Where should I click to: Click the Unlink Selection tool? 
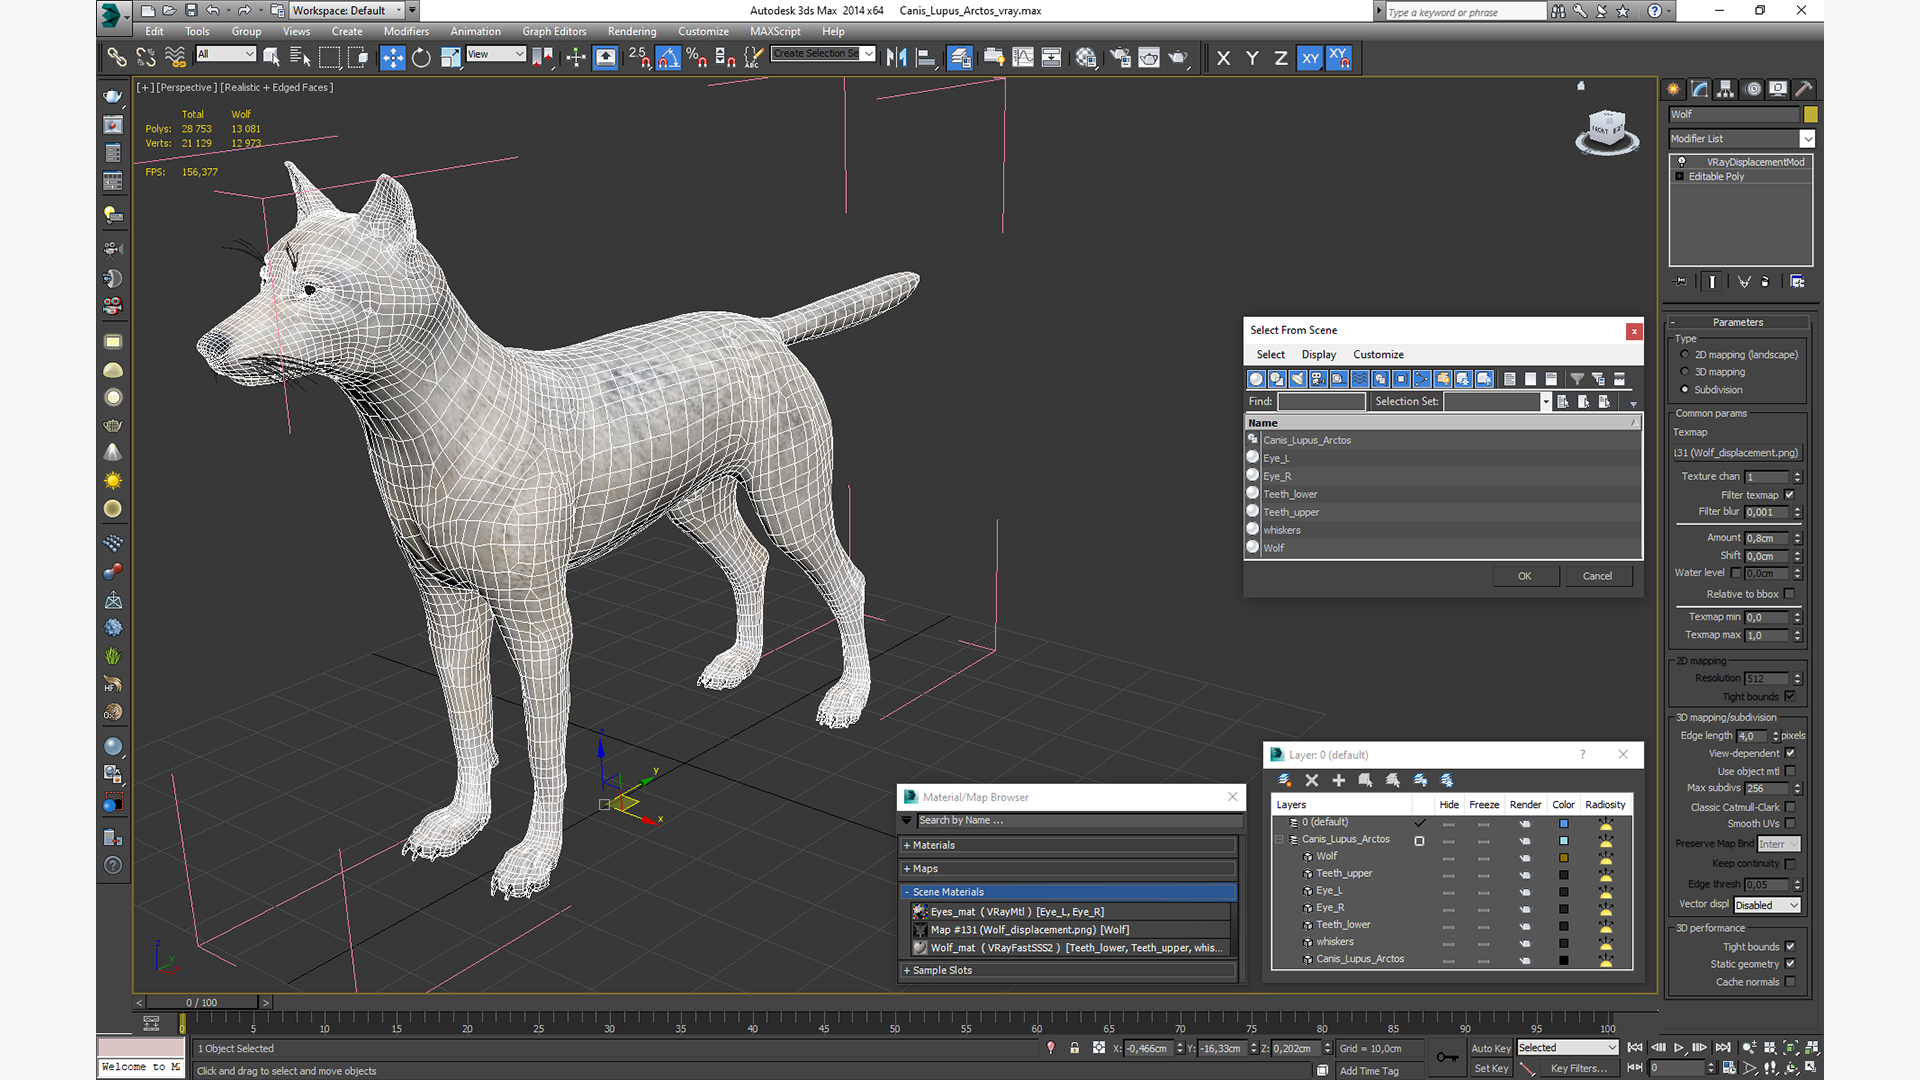click(x=146, y=58)
